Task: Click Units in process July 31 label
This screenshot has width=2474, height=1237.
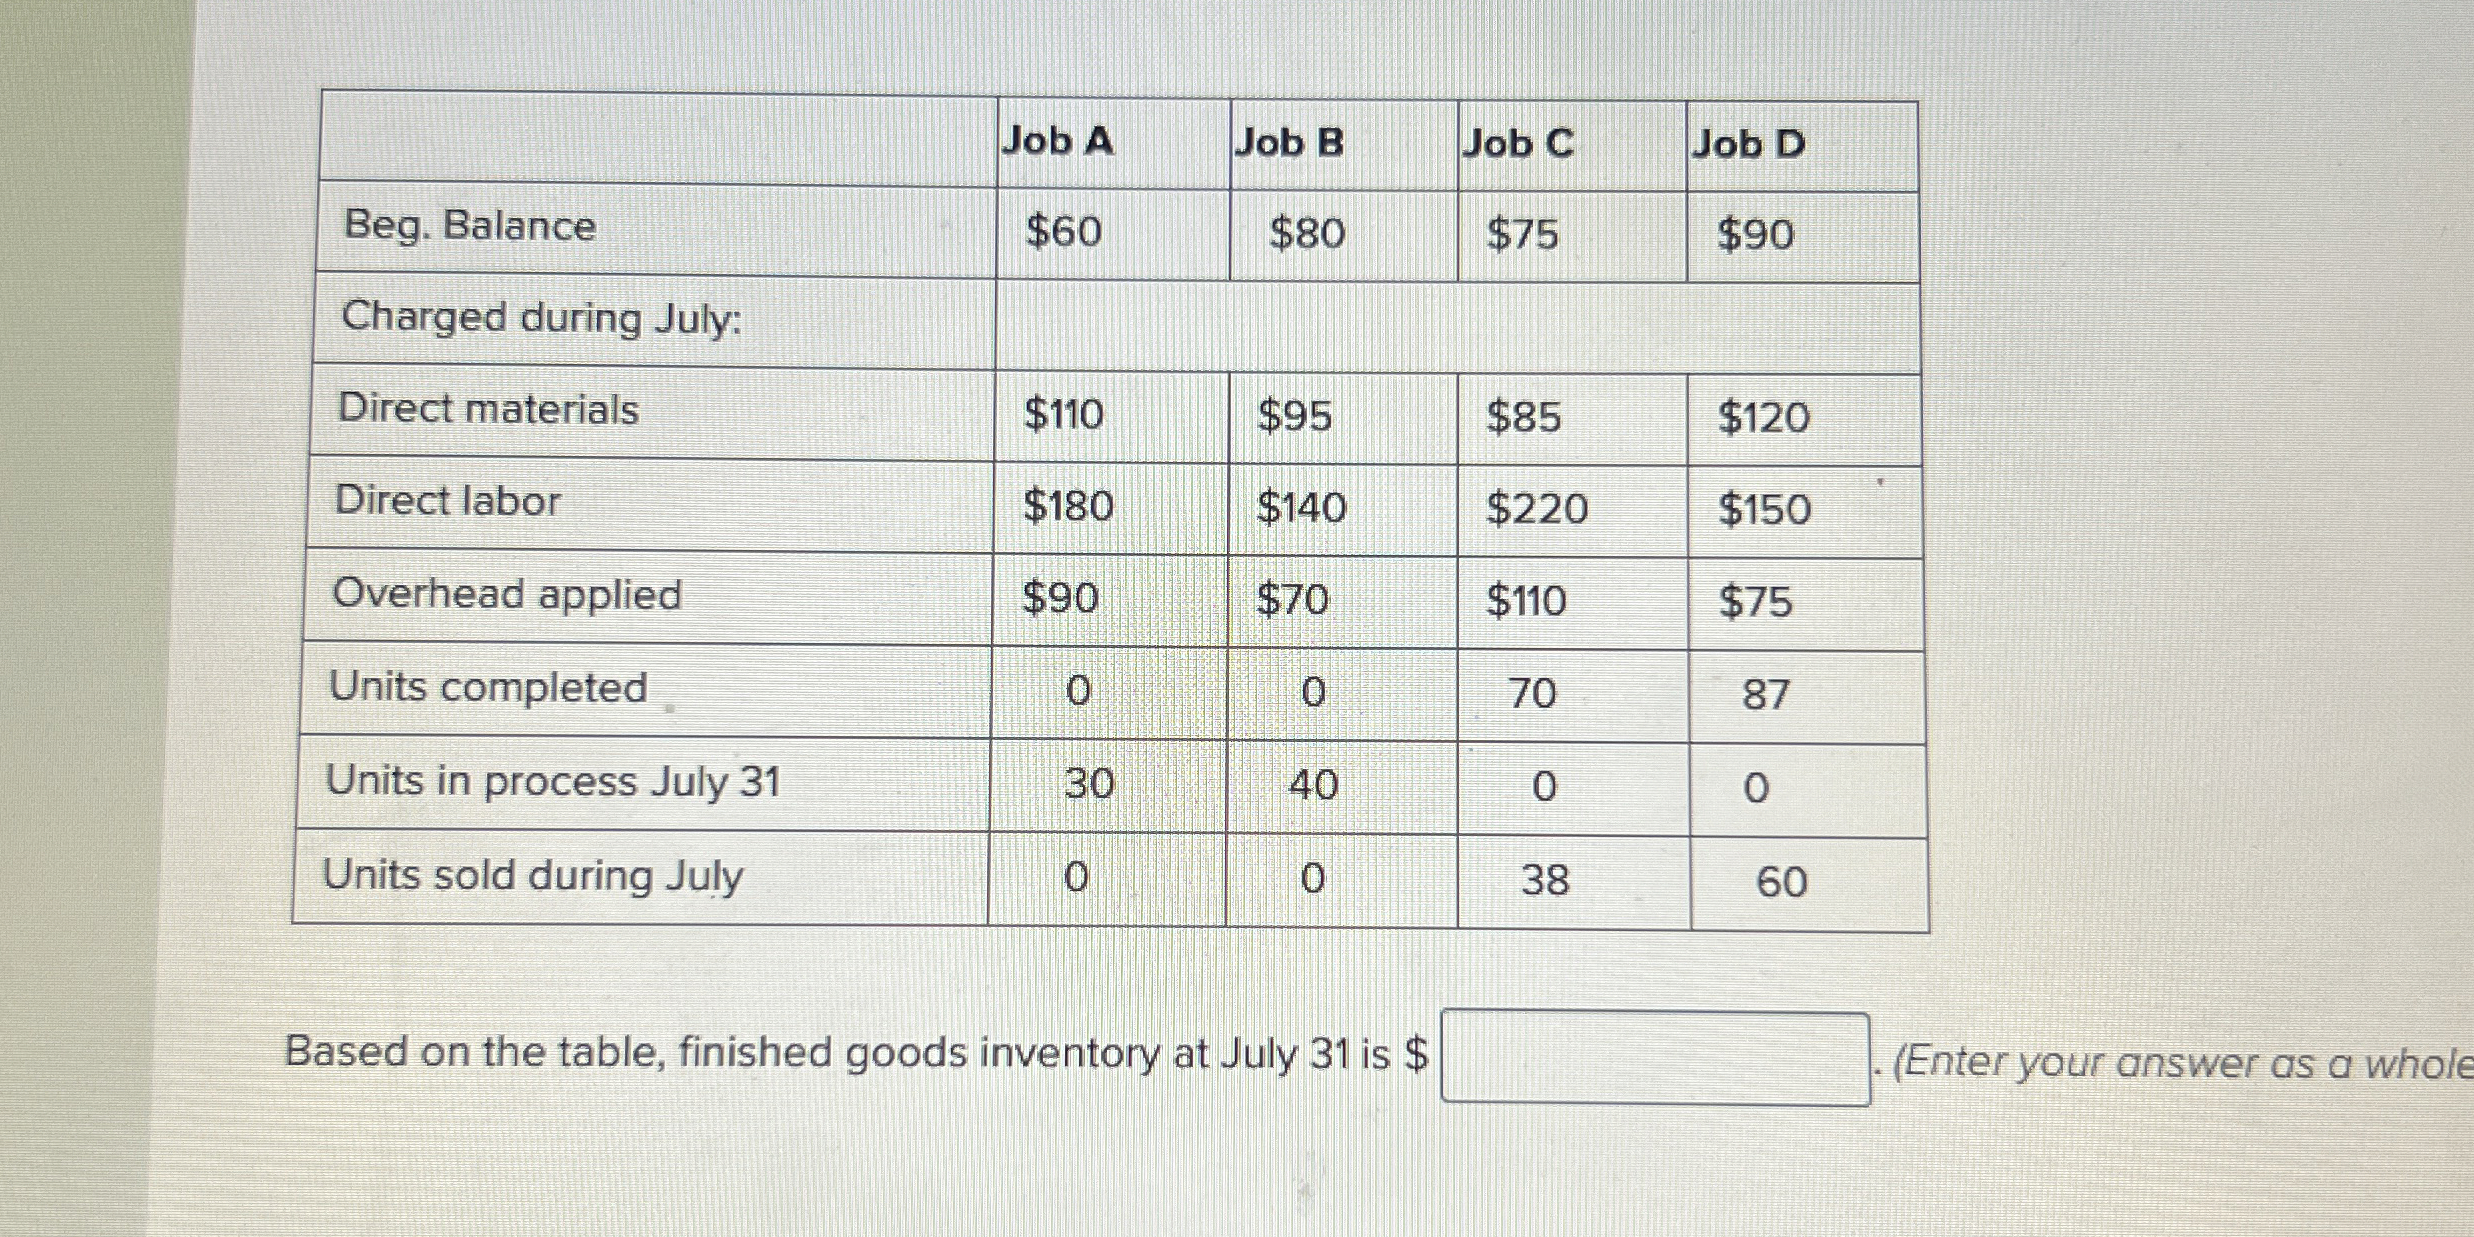Action: [x=553, y=782]
